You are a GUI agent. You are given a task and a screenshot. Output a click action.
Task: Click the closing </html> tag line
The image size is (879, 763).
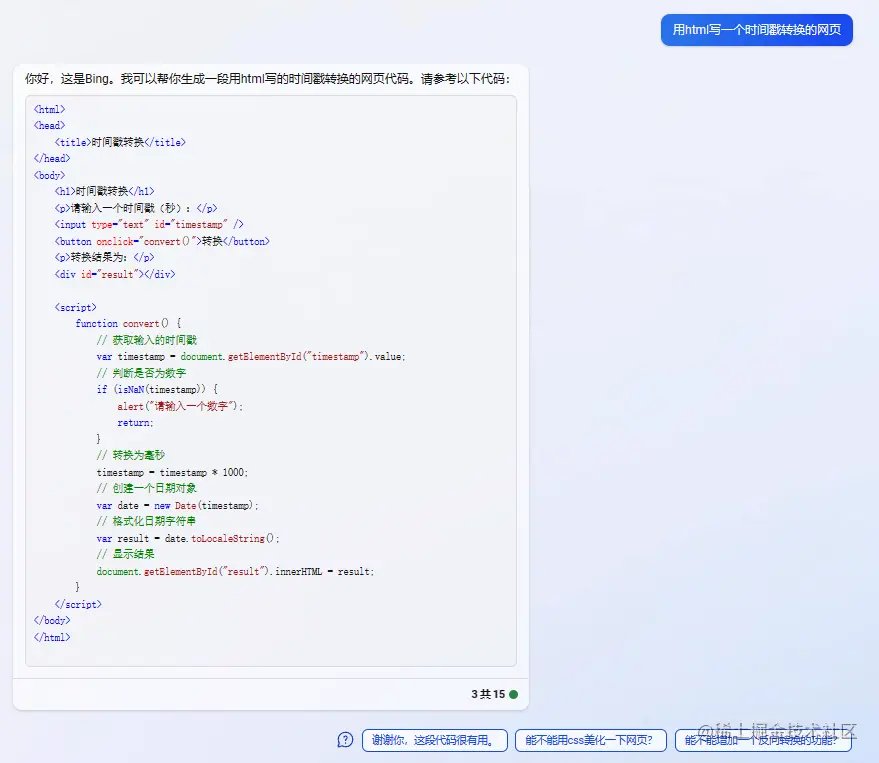(x=52, y=636)
